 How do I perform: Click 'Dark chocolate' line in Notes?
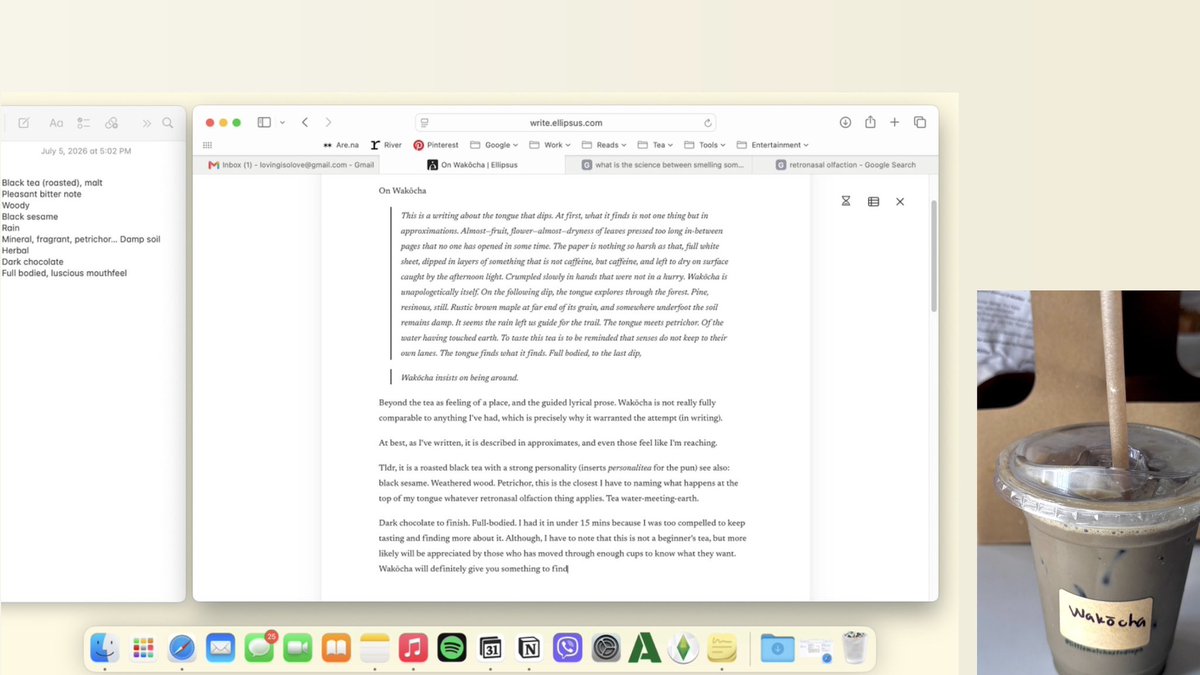point(32,262)
